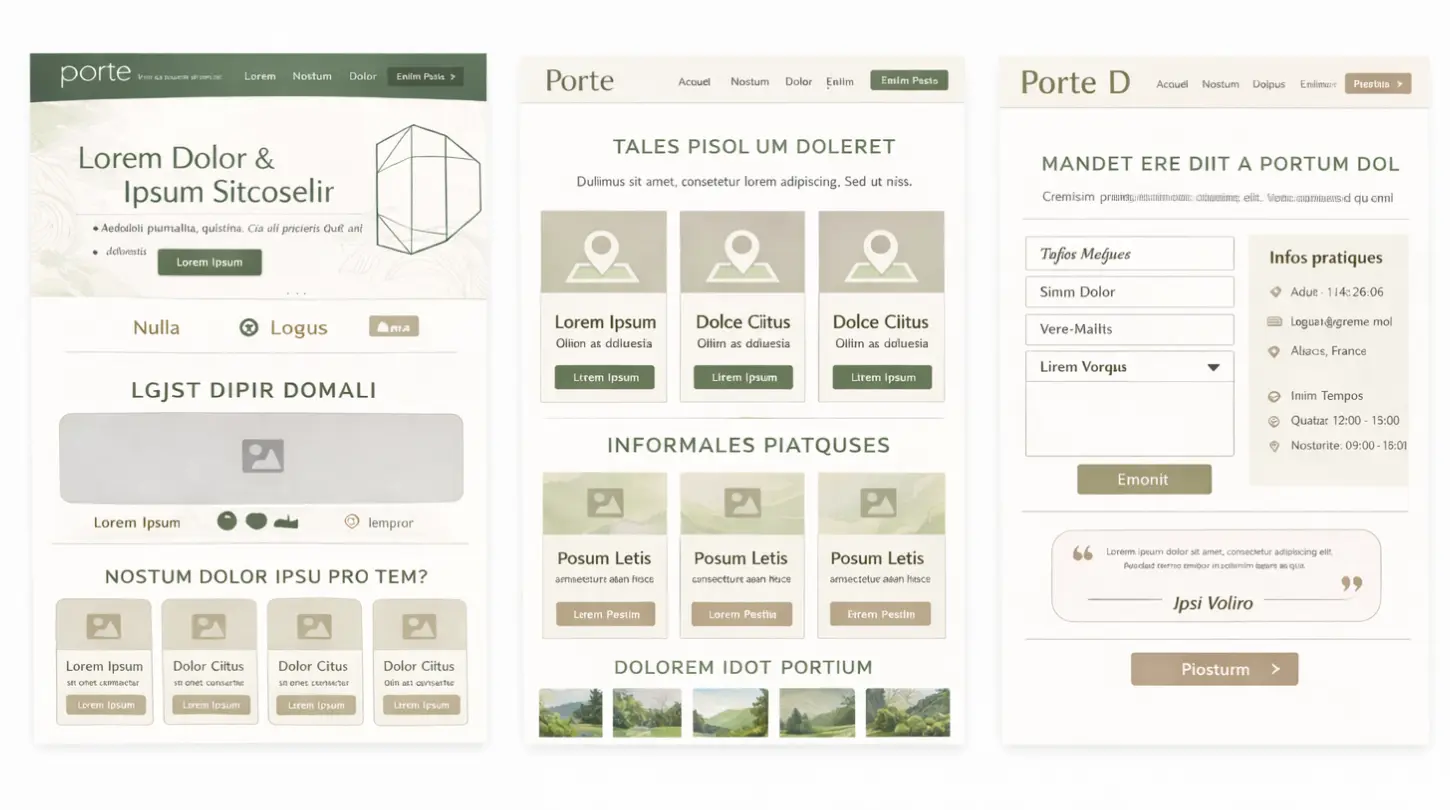Click the Enilm Posts button in middle header
The height and width of the screenshot is (810, 1450).
(908, 81)
